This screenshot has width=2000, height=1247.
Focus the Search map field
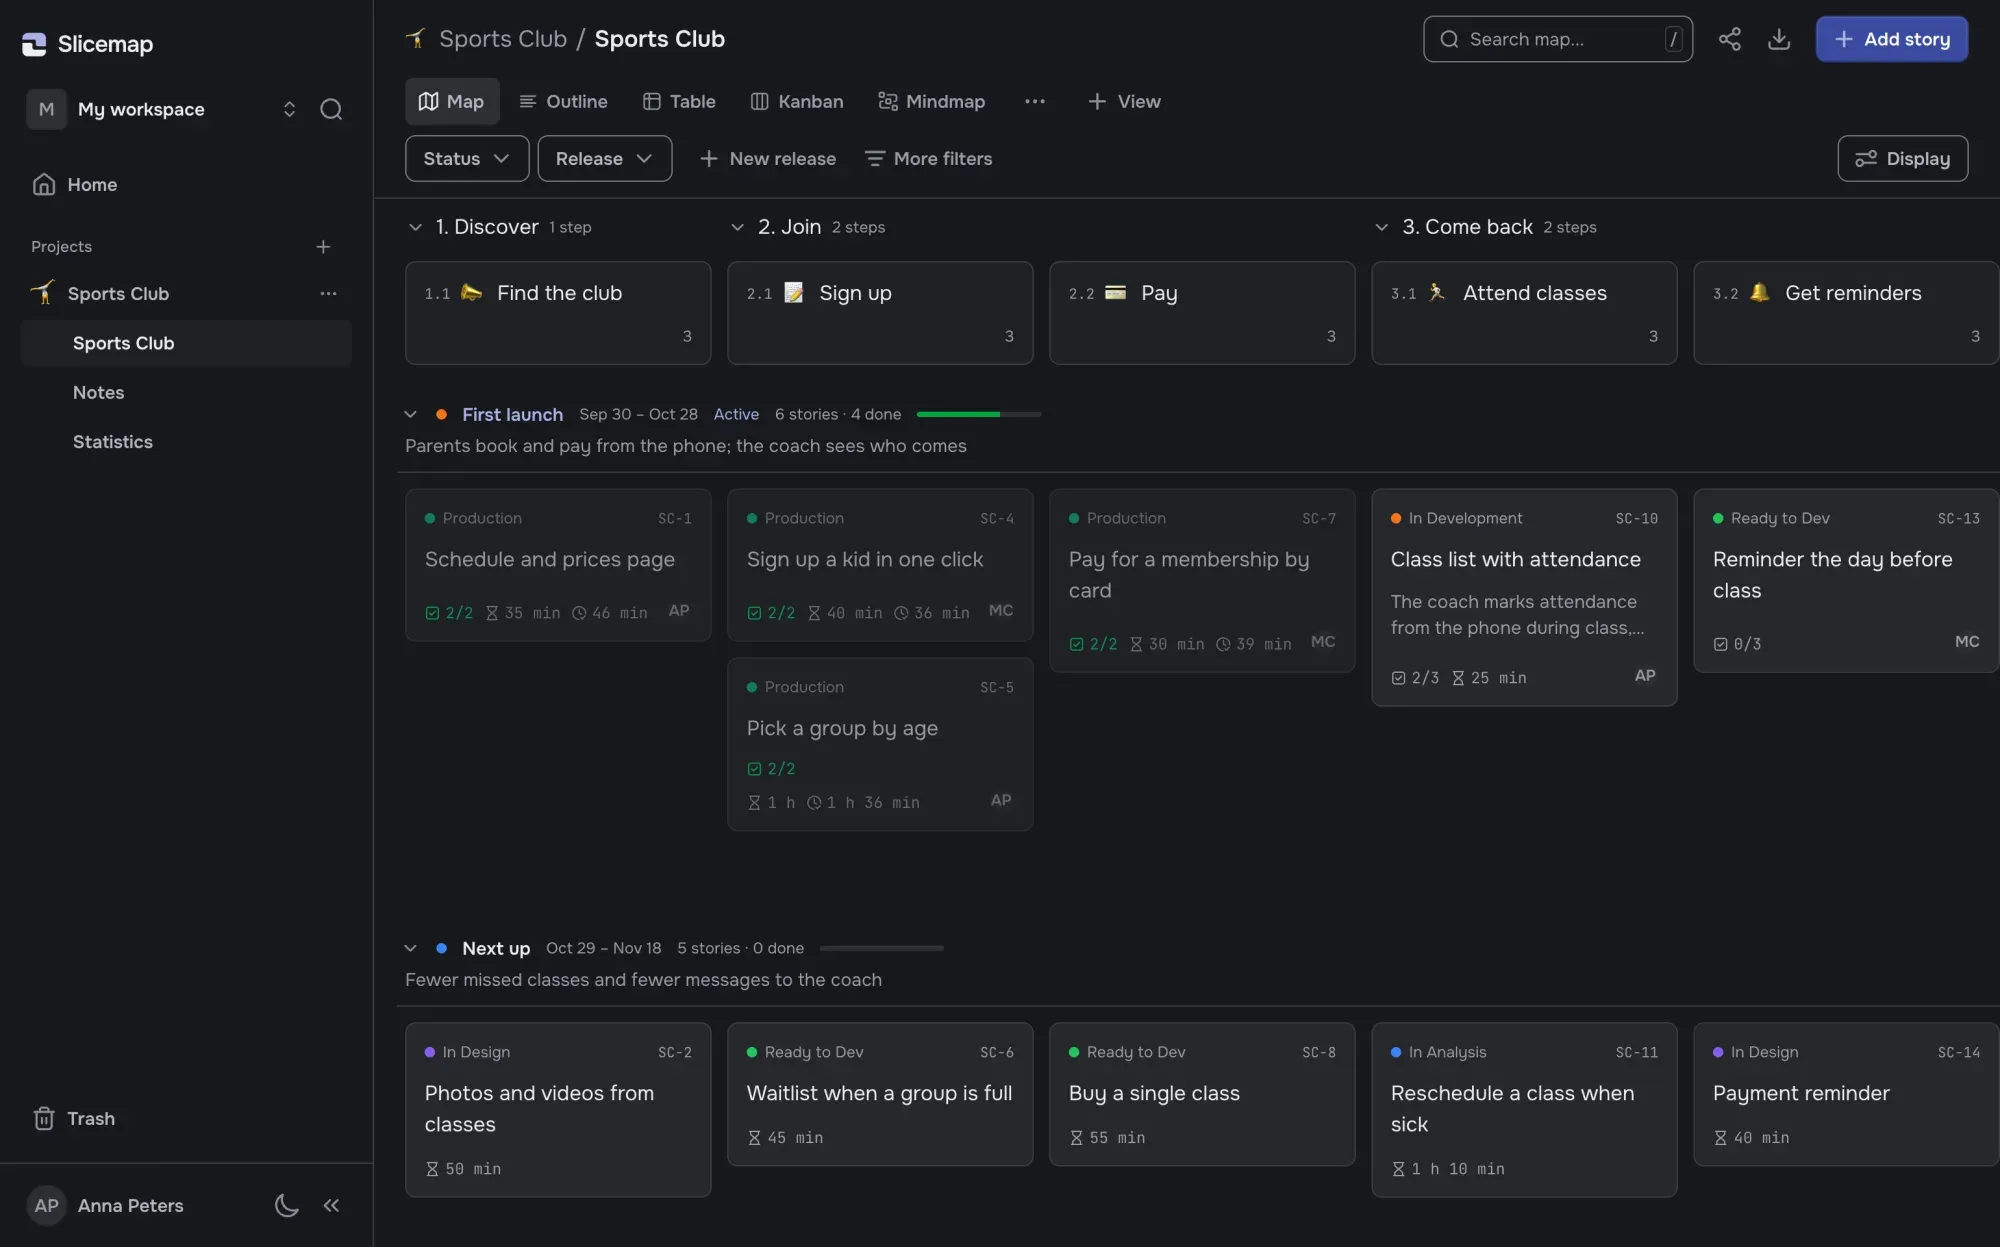[1557, 39]
